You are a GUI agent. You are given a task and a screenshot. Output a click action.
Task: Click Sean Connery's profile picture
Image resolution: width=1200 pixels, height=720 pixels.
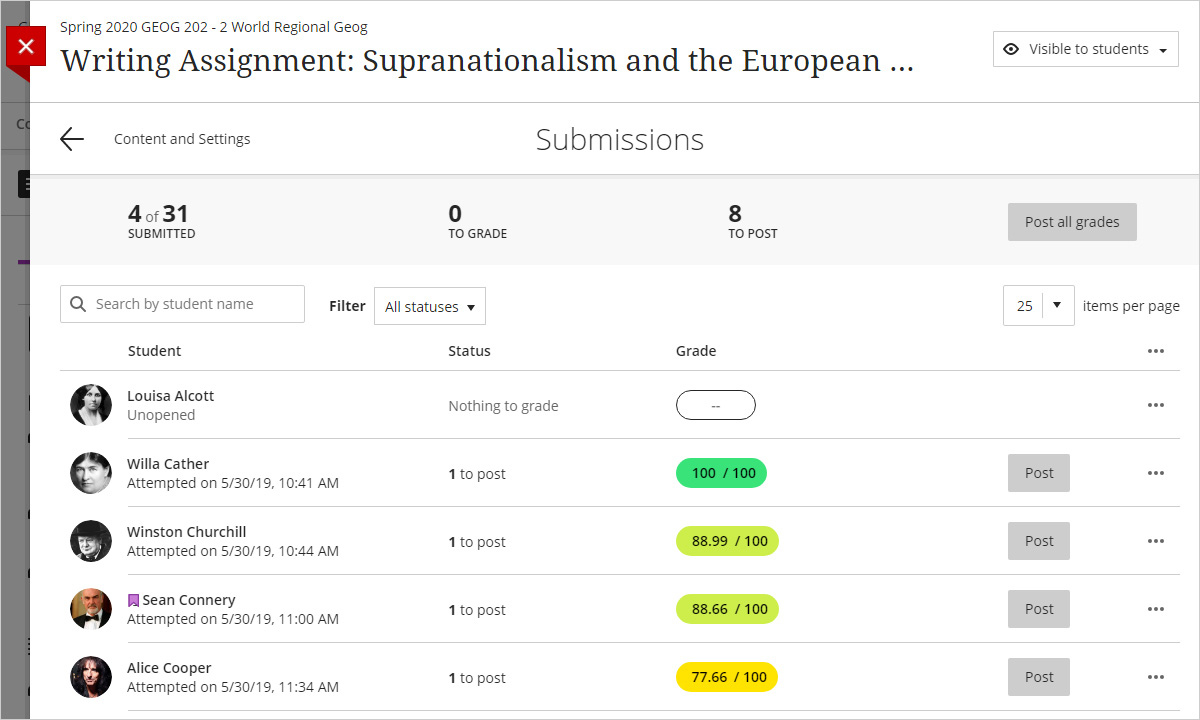91,609
